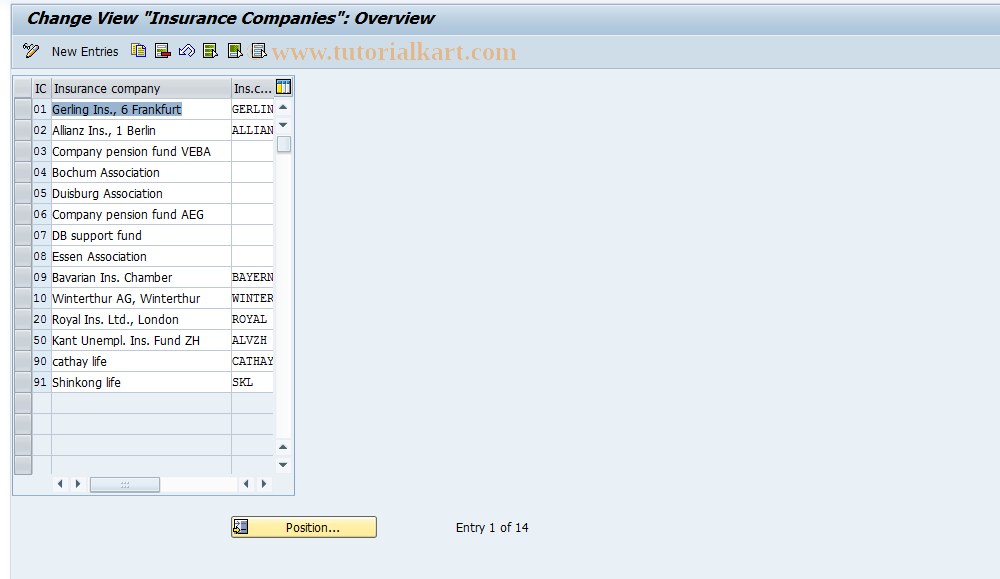The image size is (1000, 579).
Task: Click the Deselect All icon
Action: (258, 51)
